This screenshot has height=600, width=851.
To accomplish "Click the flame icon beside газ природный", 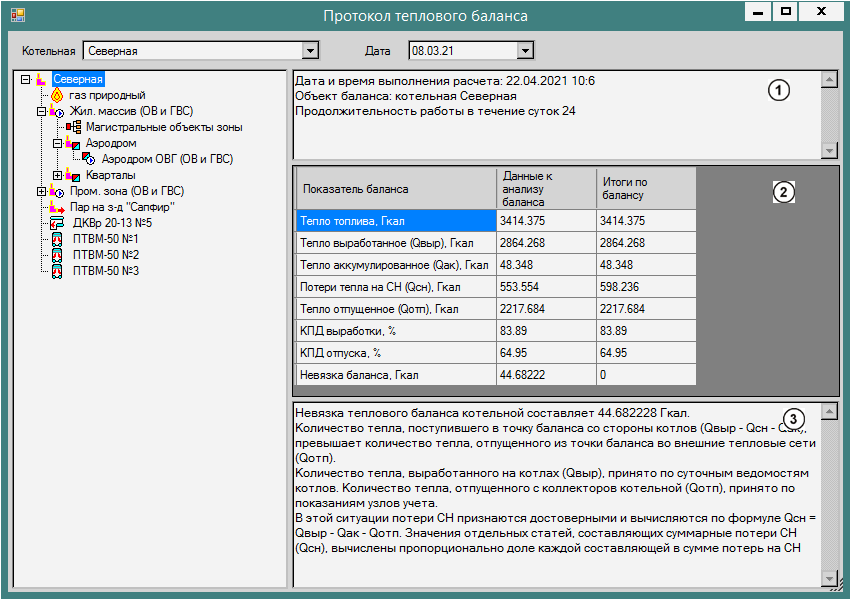I will tap(57, 95).
